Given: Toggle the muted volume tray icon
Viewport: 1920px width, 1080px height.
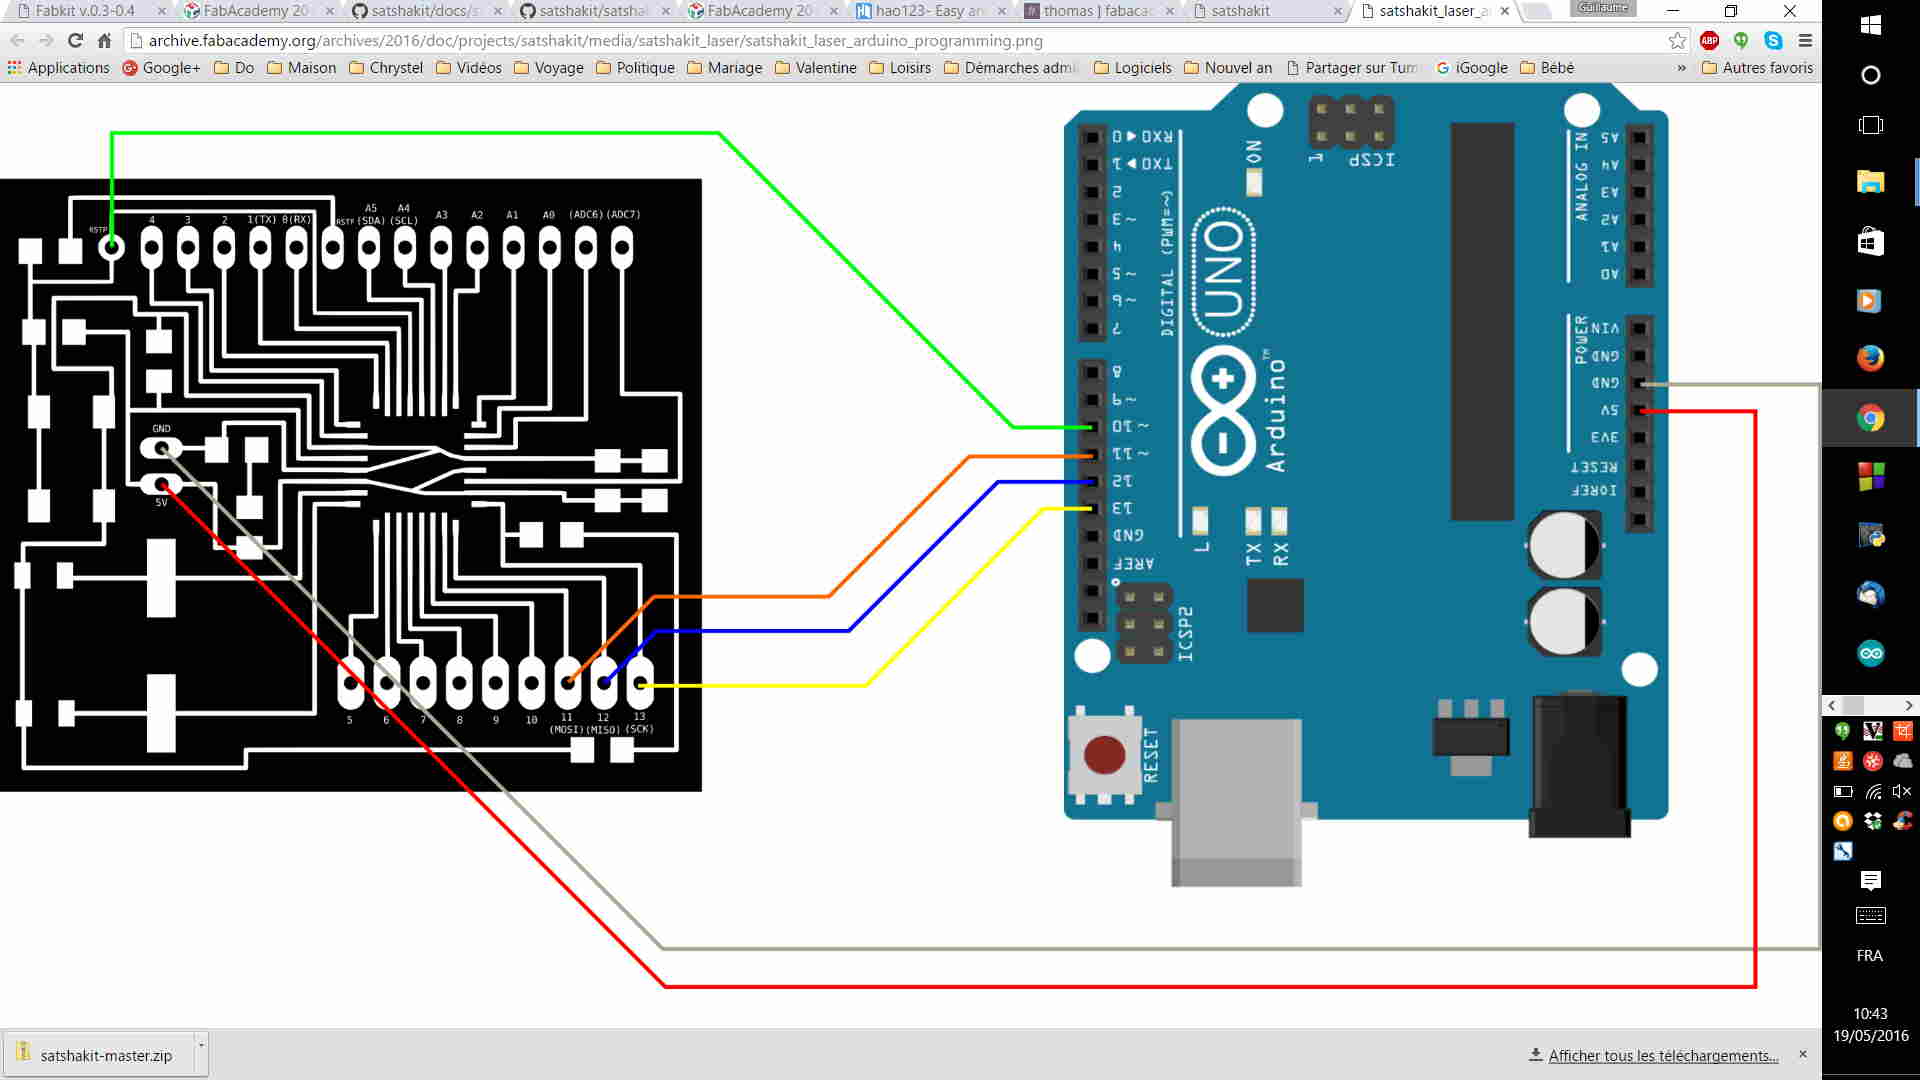Looking at the screenshot, I should click(x=1902, y=791).
